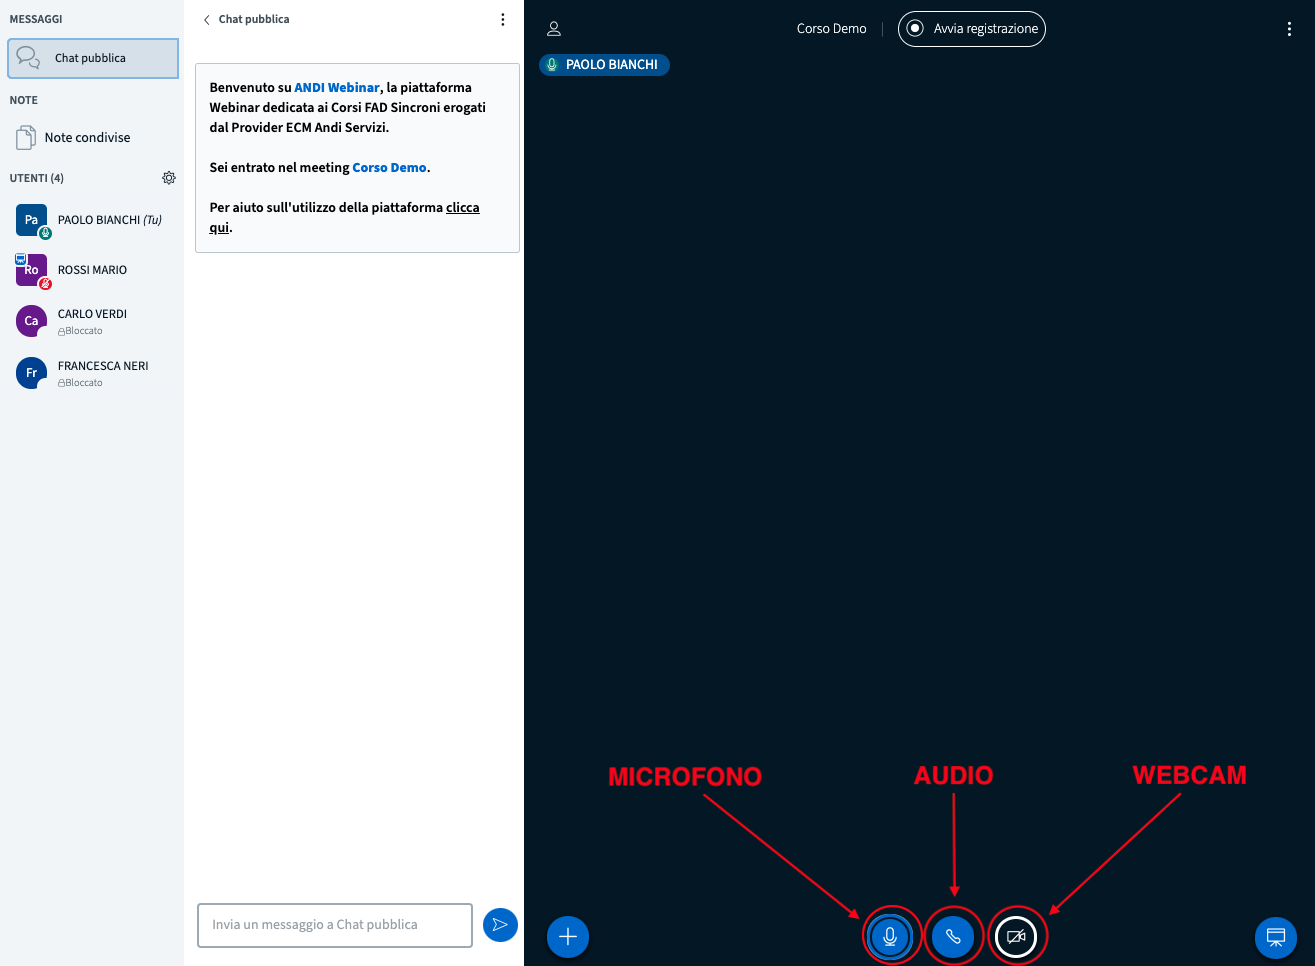Click the chat message input field
The image size is (1315, 966).
tap(335, 925)
